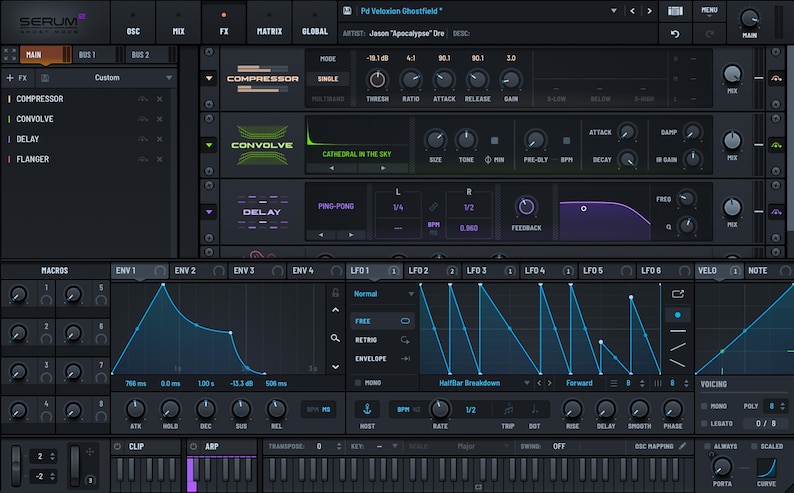
Task: Load previous Convolve impulse response
Action: tap(332, 168)
